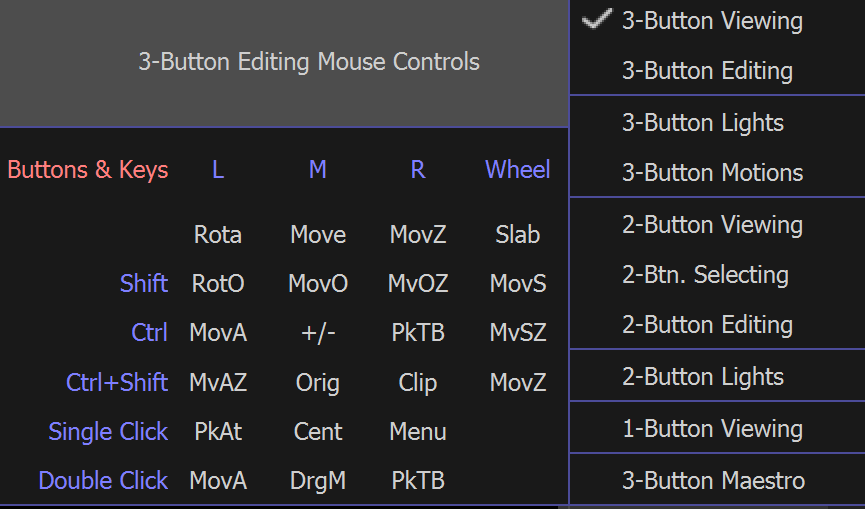Select the checked 3-Button Viewing mode

[712, 21]
